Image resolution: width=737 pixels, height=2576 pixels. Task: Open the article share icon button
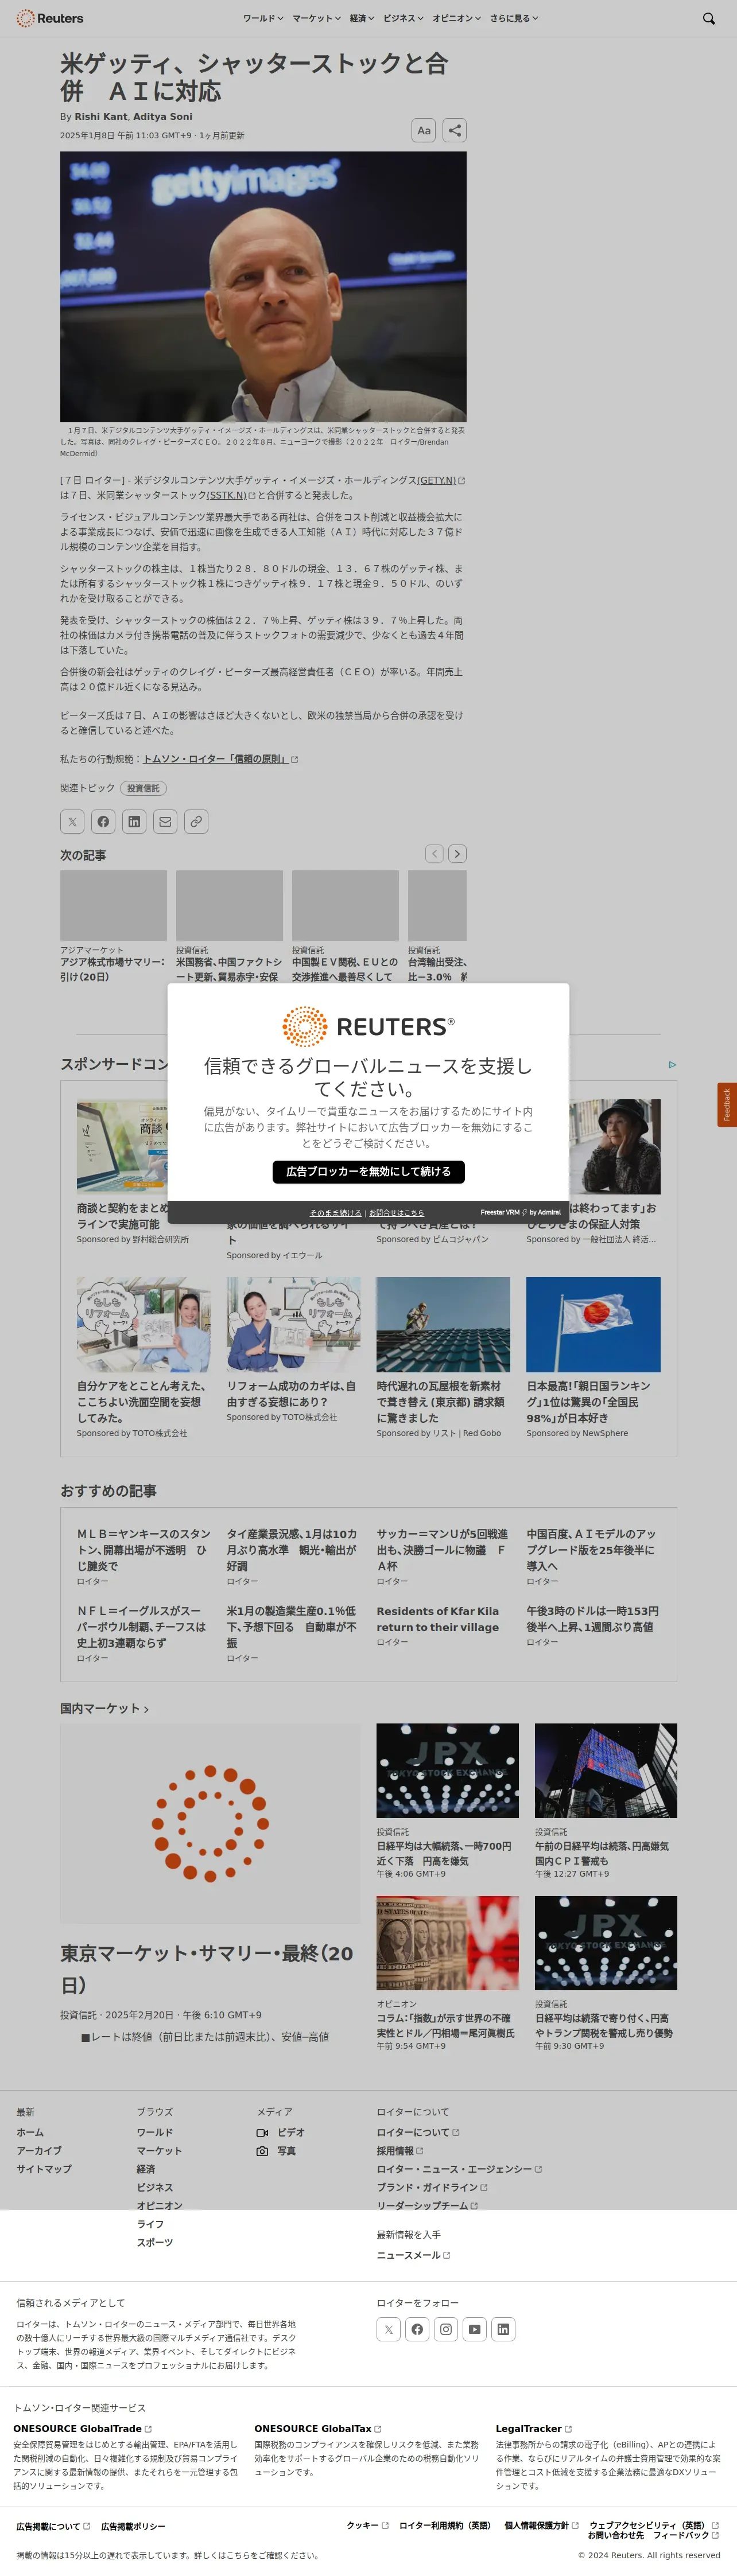click(454, 130)
